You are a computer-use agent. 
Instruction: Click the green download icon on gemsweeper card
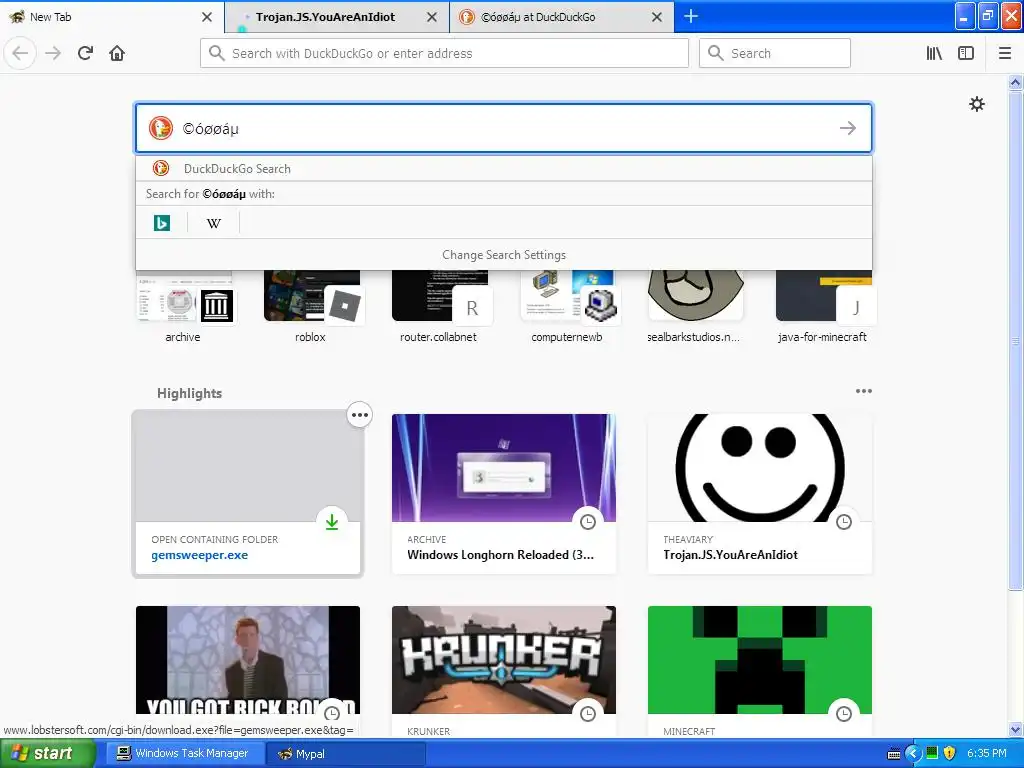tap(332, 522)
